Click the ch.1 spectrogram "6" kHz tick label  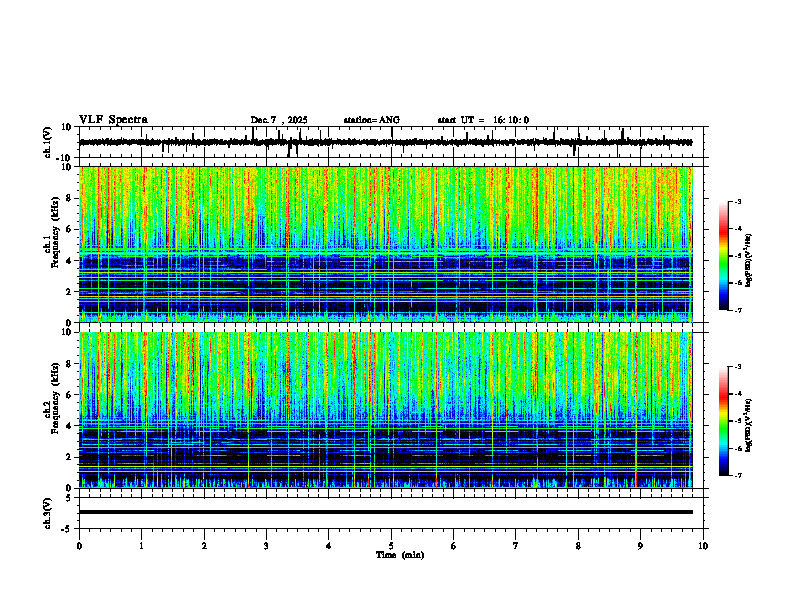tap(69, 229)
